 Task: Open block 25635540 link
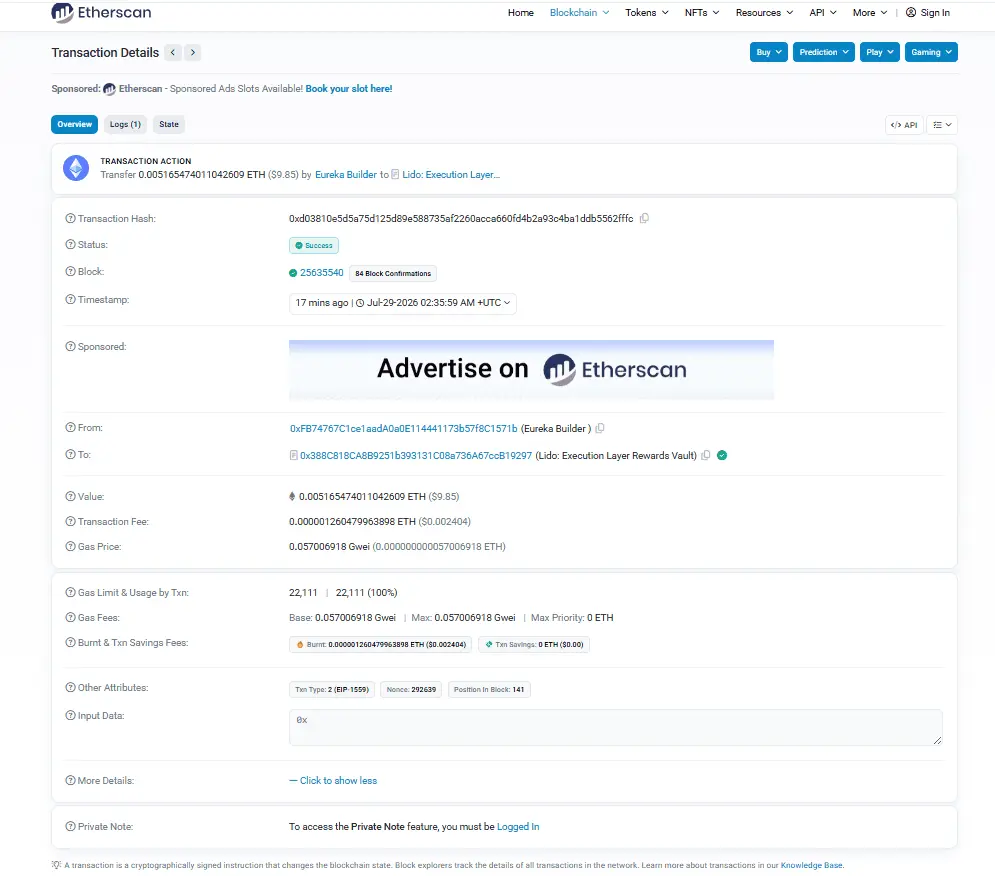point(322,272)
